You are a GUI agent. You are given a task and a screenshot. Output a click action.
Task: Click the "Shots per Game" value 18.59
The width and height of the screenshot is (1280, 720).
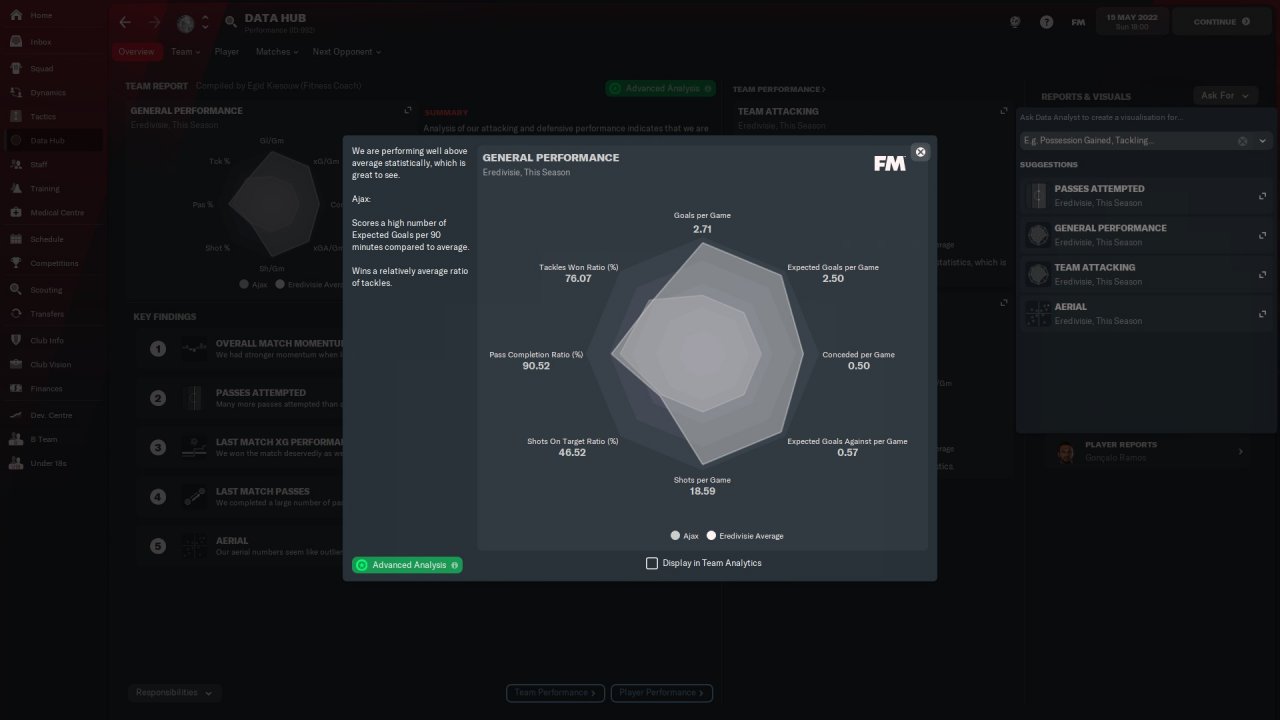(702, 491)
